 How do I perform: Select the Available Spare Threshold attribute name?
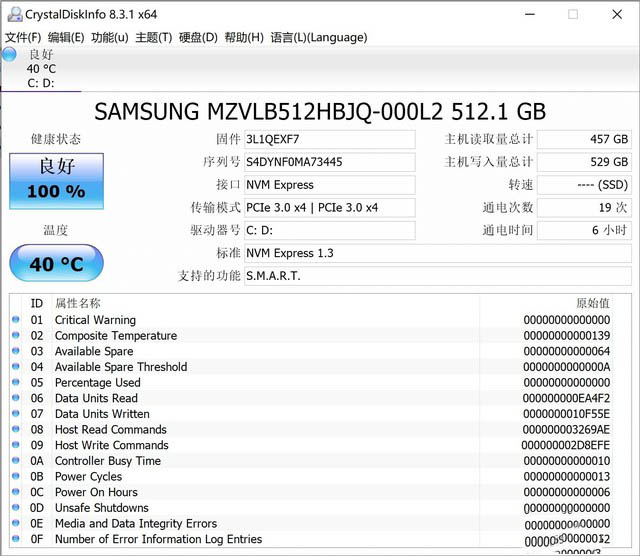coord(121,367)
